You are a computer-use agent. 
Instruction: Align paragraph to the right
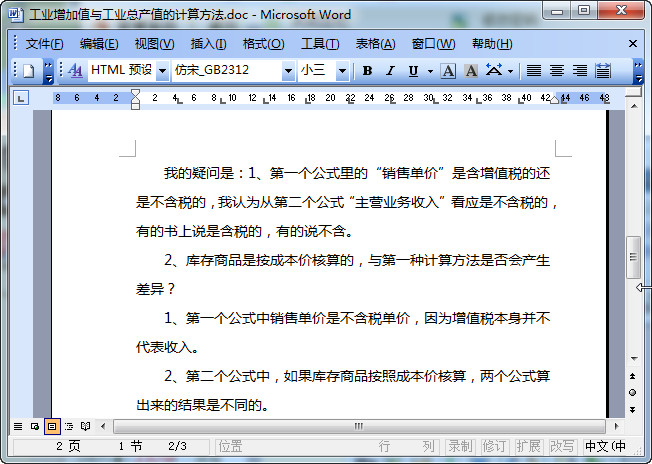(580, 71)
